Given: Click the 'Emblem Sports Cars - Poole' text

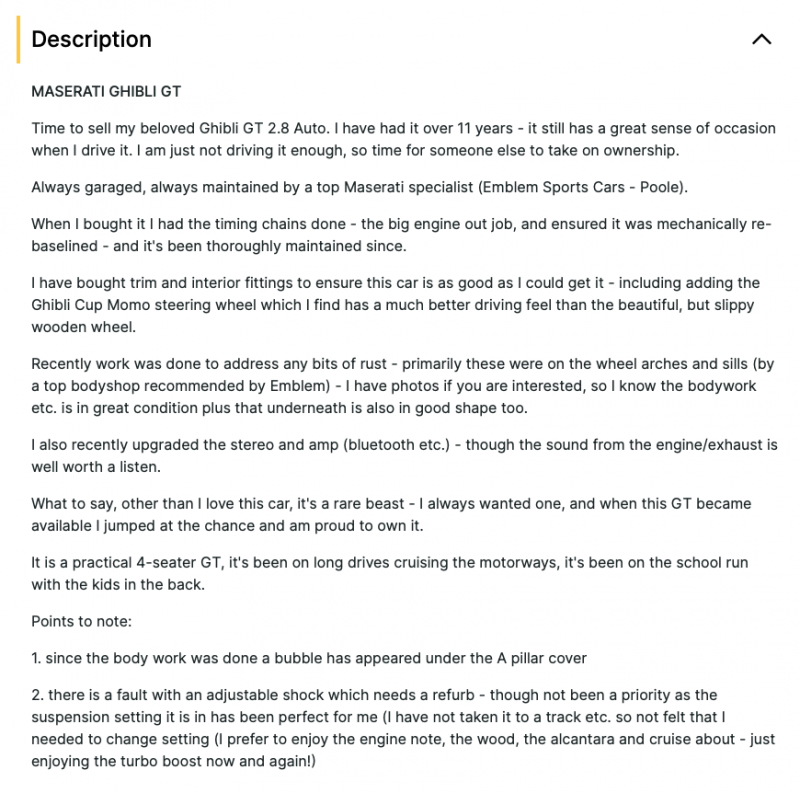Looking at the screenshot, I should tap(583, 187).
